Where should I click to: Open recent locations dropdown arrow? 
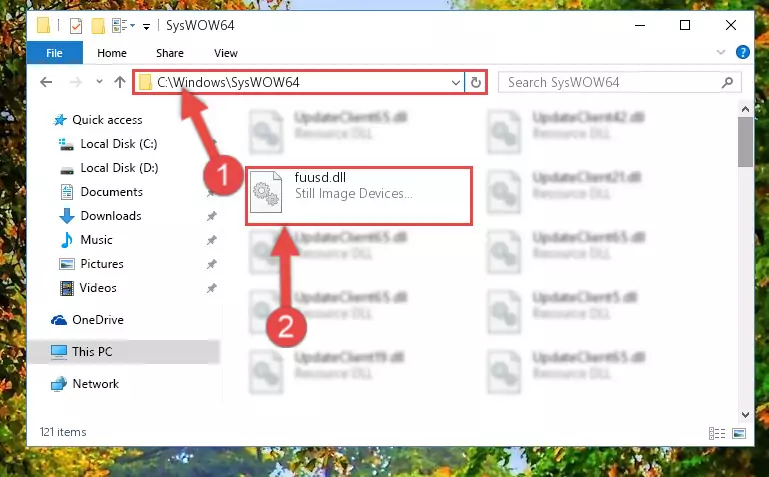99,82
